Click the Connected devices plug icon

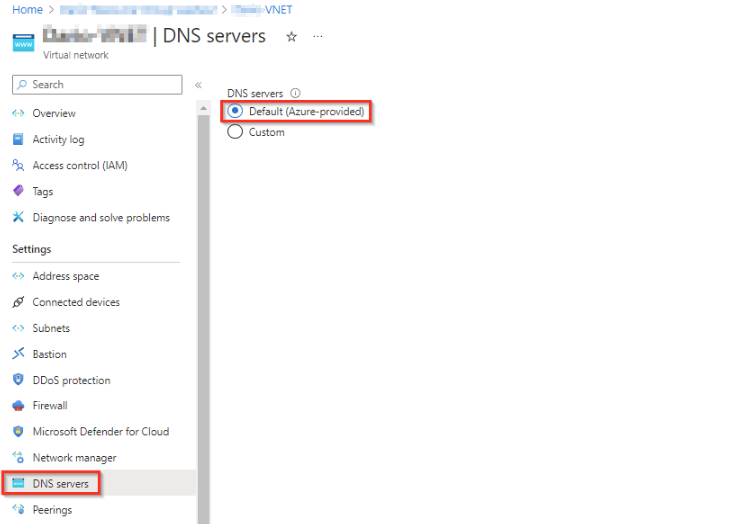[18, 302]
